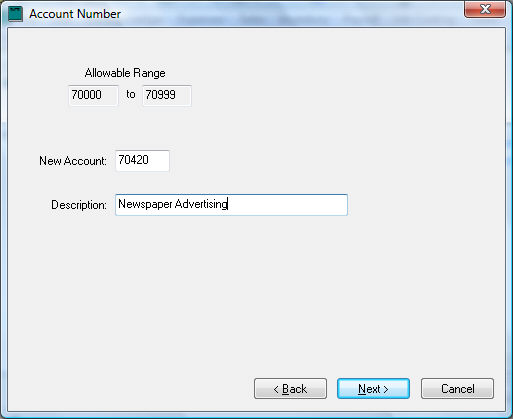The image size is (513, 419).
Task: Cancel the account number wizard
Action: point(457,389)
